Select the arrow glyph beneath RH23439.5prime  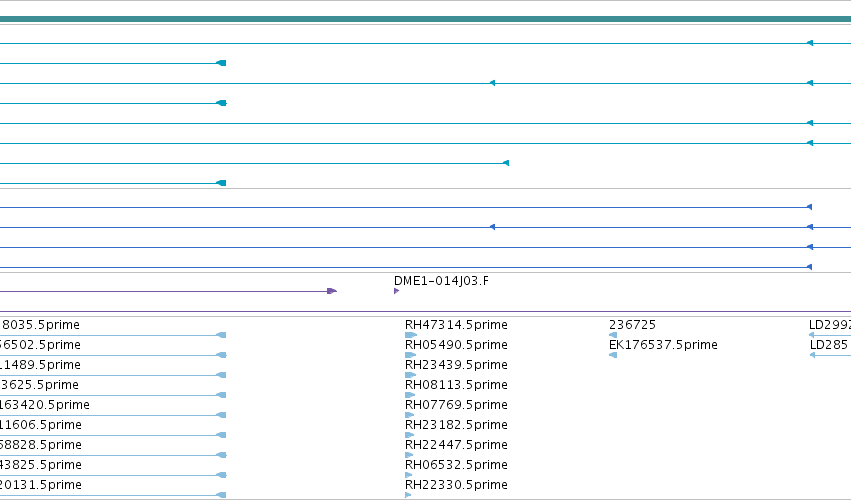click(410, 375)
